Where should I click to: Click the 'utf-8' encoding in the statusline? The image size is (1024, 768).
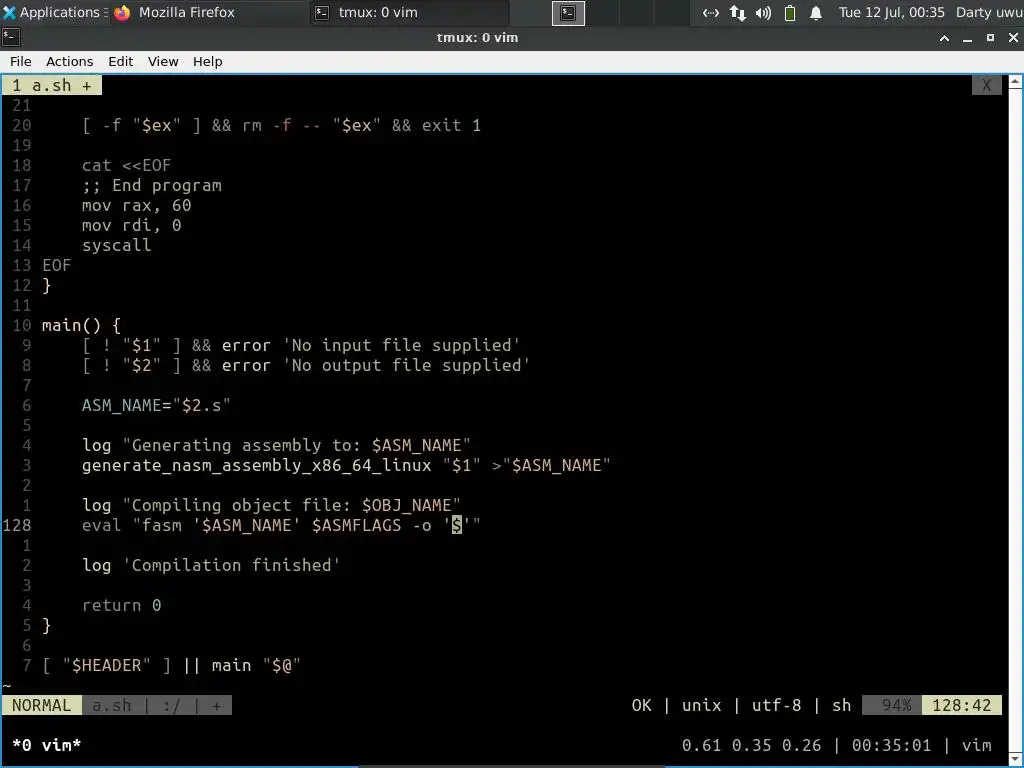click(x=776, y=705)
